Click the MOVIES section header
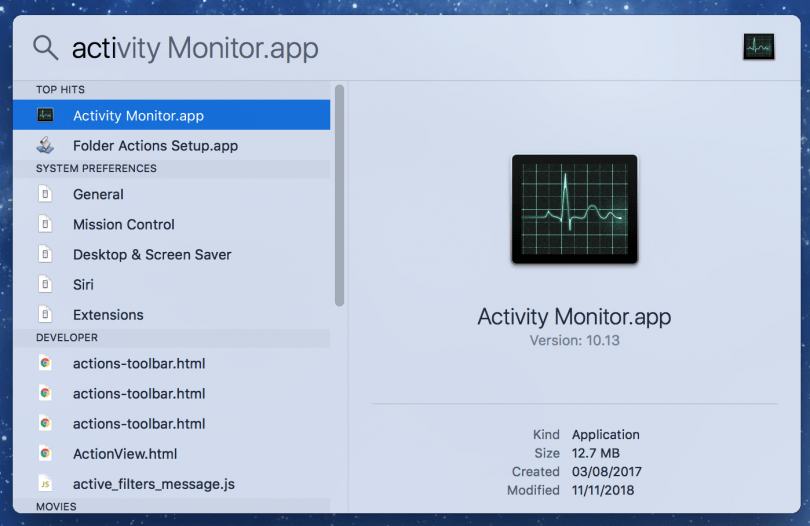This screenshot has width=810, height=526. click(56, 506)
